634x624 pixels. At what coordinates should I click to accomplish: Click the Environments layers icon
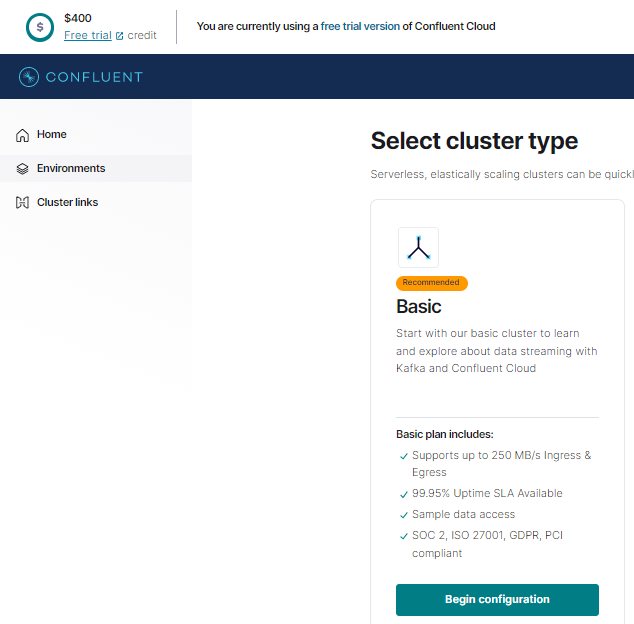click(23, 169)
